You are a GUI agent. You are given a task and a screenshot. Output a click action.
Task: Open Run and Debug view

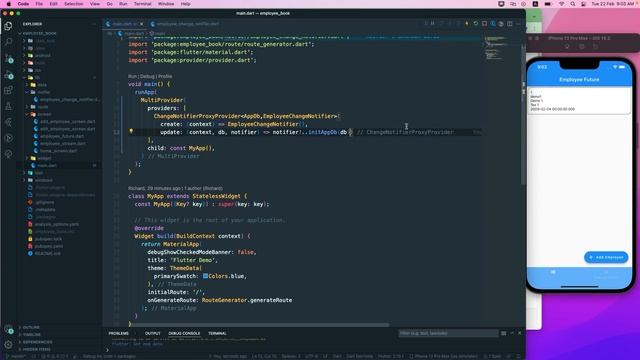[x=8, y=75]
